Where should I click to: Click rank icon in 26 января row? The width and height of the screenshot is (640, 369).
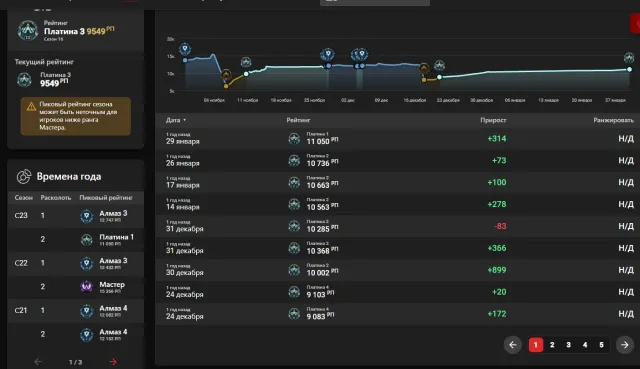pos(294,161)
